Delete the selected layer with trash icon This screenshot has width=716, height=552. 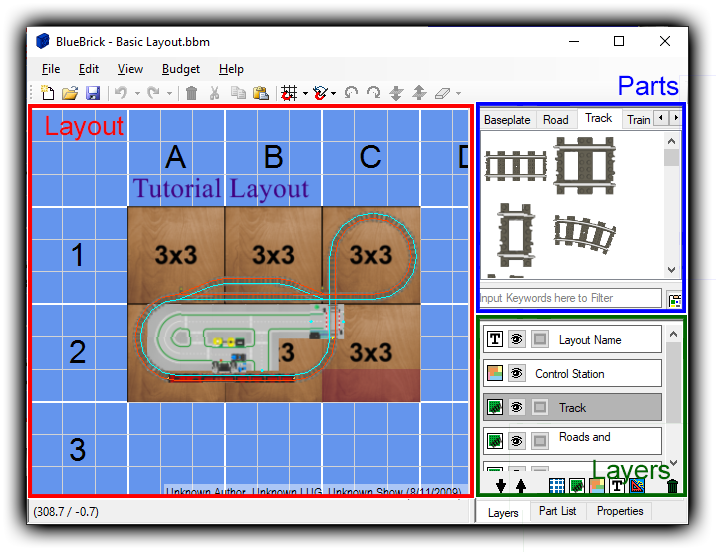click(x=673, y=486)
